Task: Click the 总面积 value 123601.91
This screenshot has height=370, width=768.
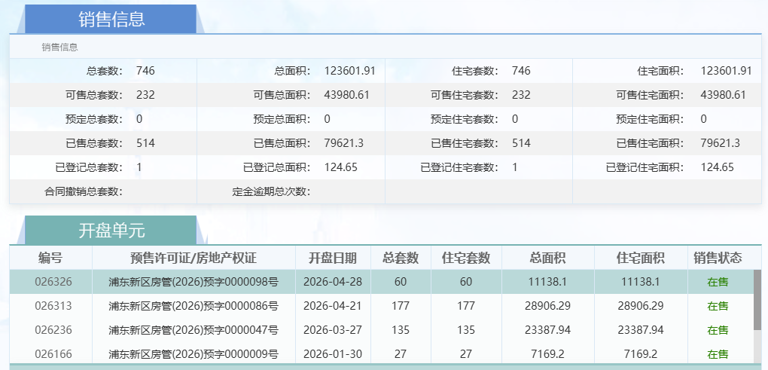Action: 350,71
